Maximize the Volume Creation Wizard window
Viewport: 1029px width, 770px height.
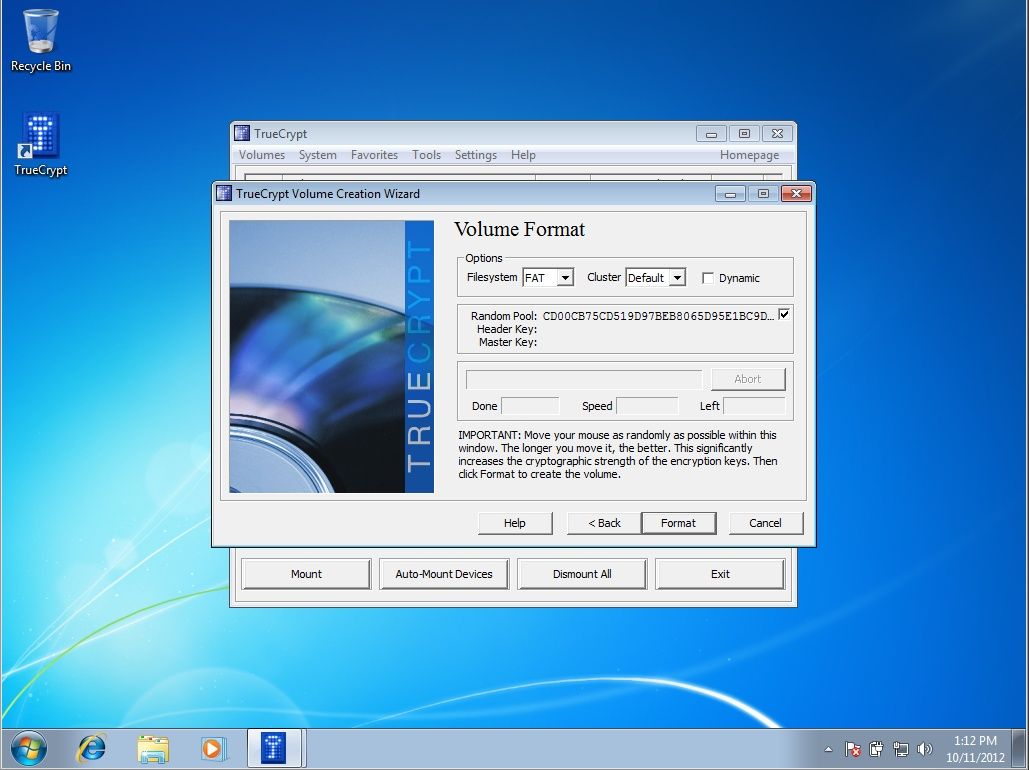[x=763, y=194]
